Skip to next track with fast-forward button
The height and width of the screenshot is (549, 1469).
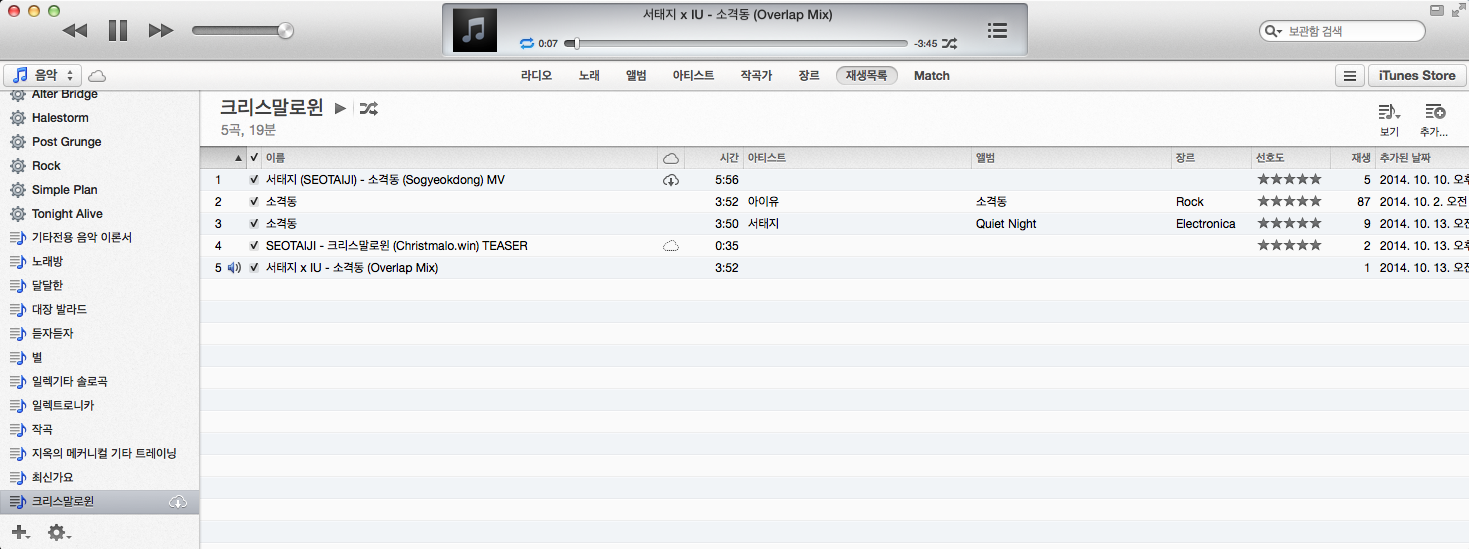coord(161,31)
